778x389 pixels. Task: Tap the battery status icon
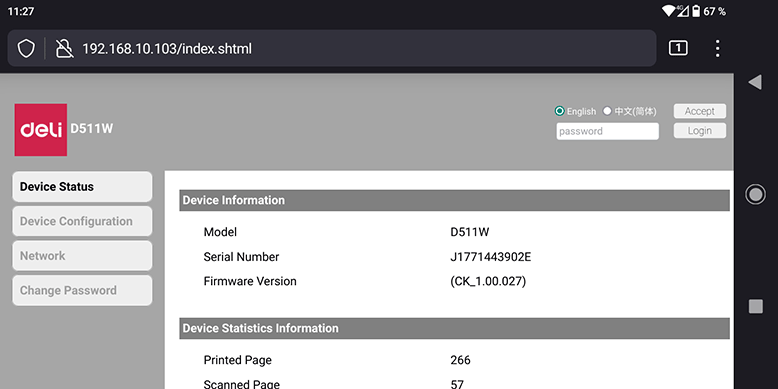(696, 11)
